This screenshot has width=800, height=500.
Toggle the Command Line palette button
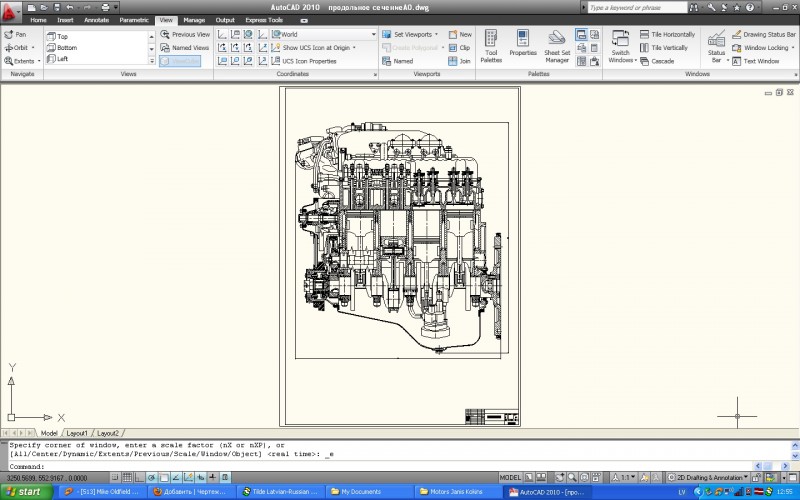point(581,34)
